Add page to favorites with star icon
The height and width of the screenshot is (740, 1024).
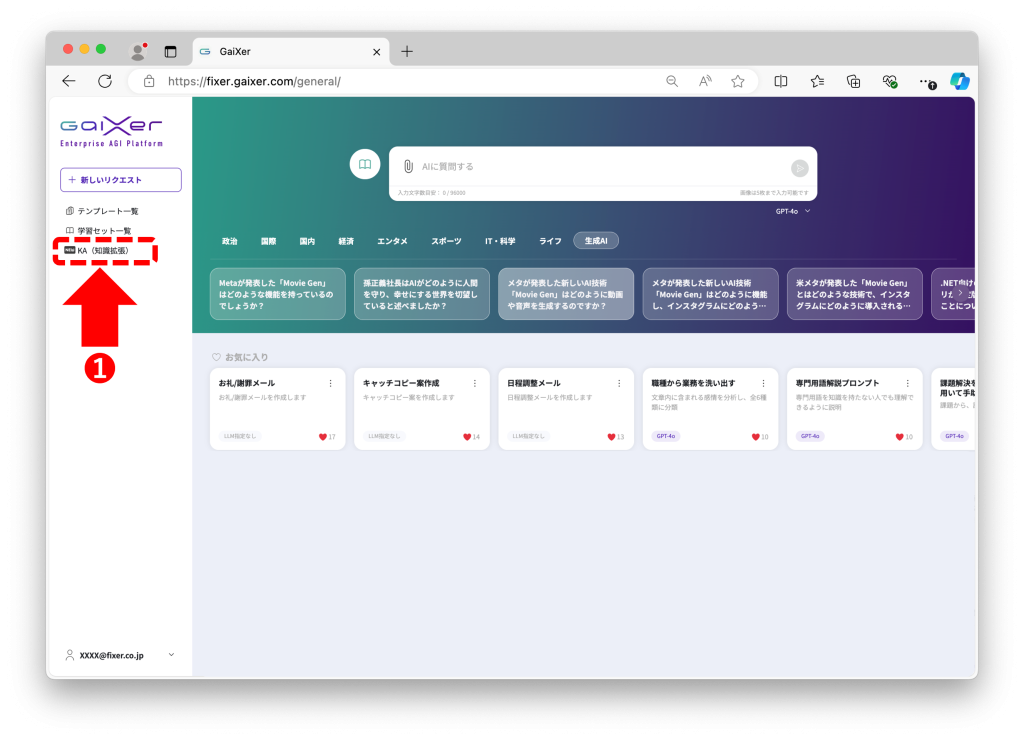pyautogui.click(x=738, y=81)
